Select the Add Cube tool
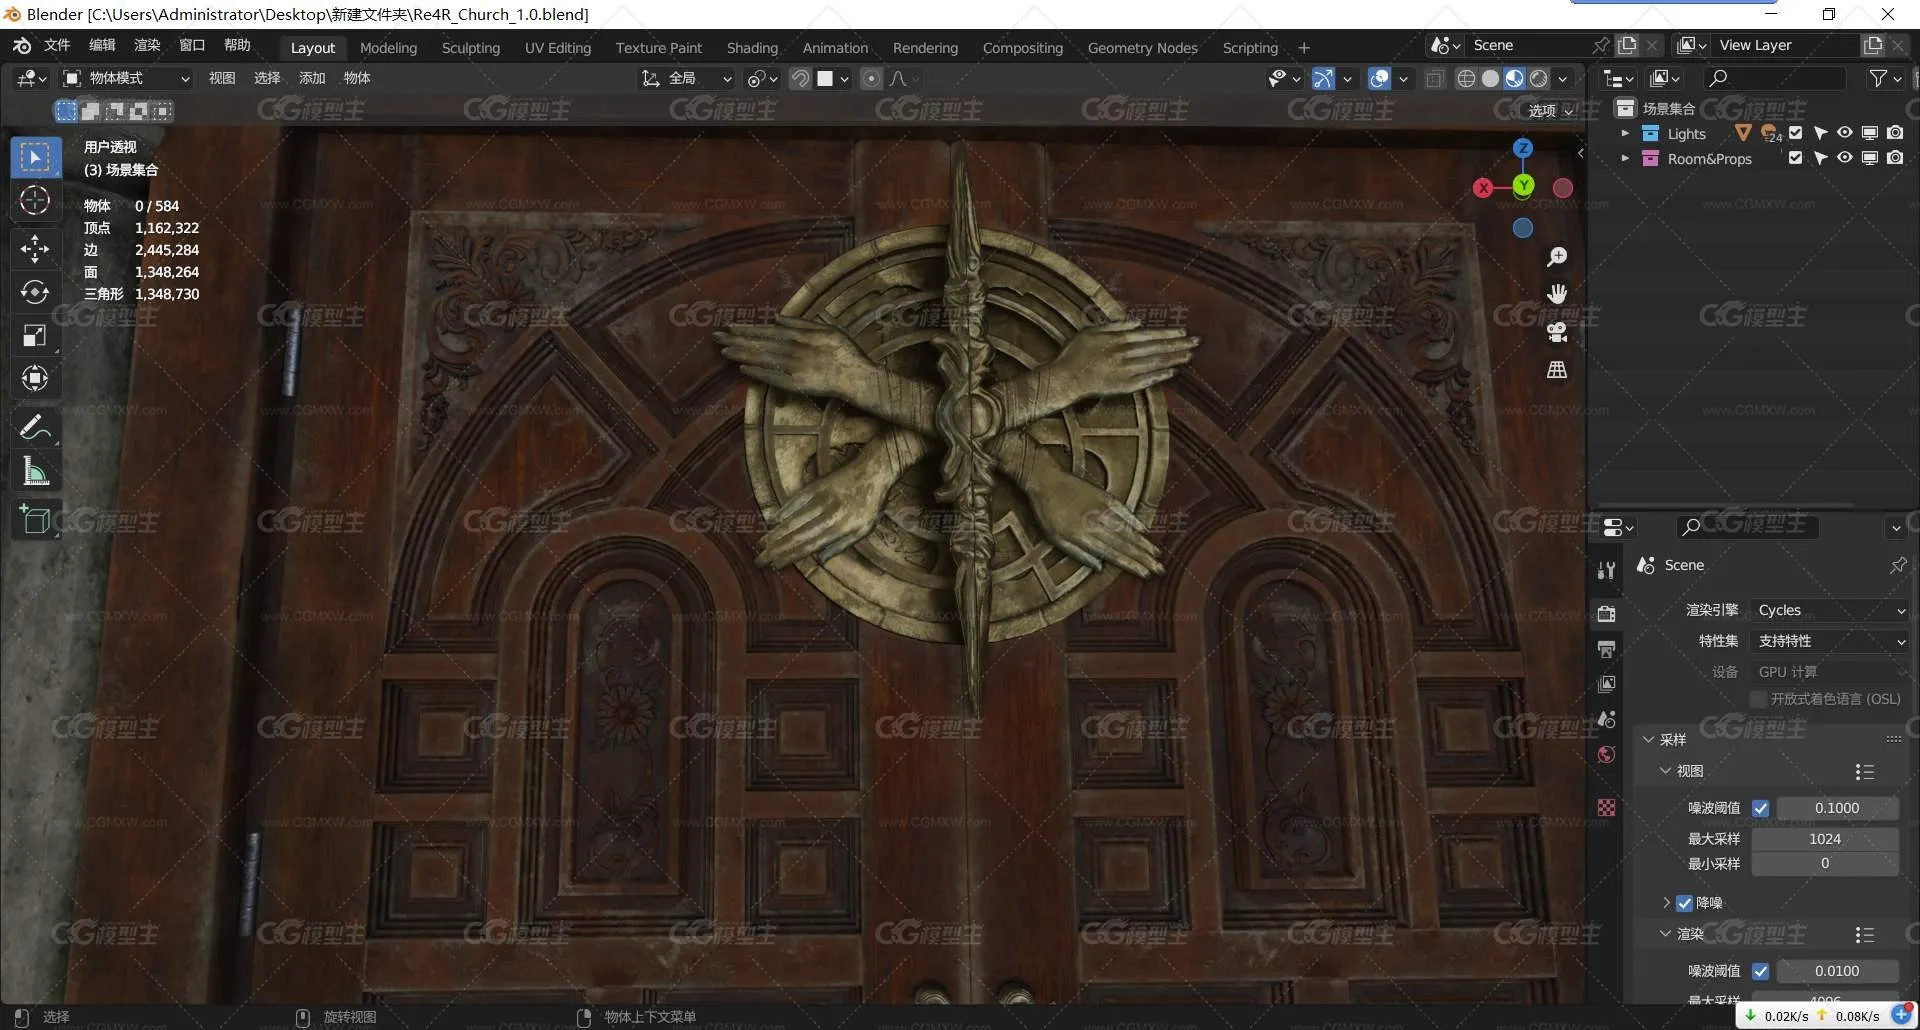The image size is (1920, 1030). click(x=35, y=519)
